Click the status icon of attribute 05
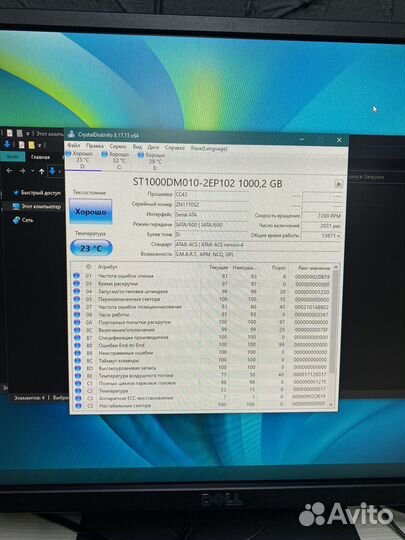The width and height of the screenshot is (405, 540). 77,299
